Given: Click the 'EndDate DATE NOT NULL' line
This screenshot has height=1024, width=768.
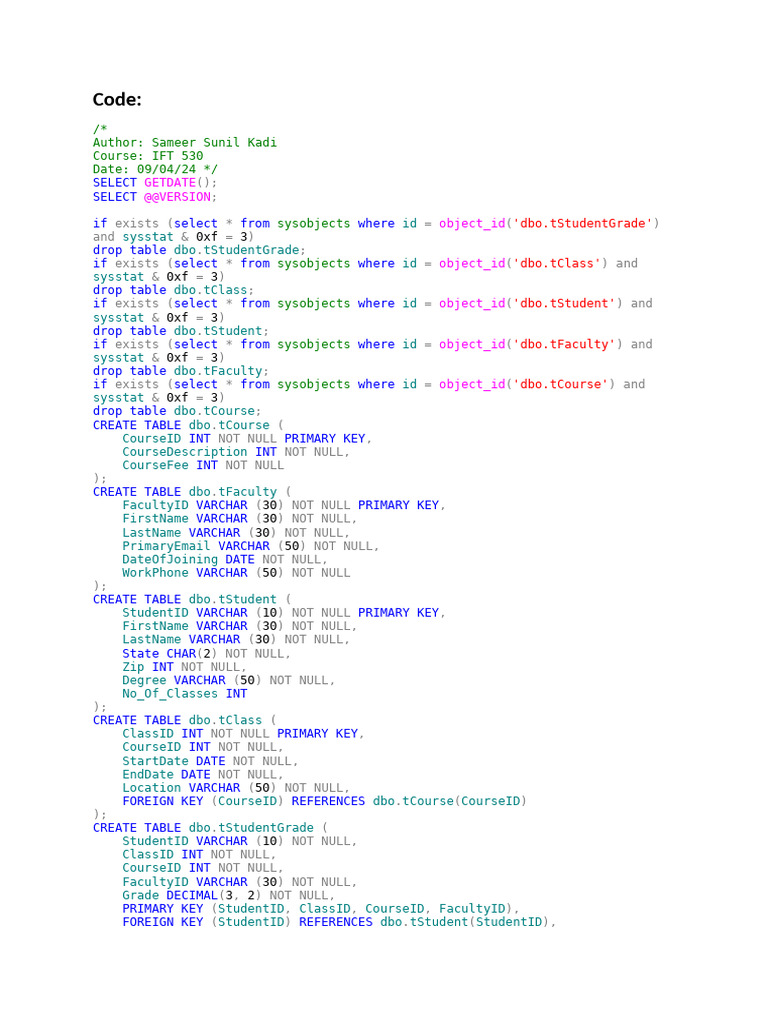Looking at the screenshot, I should (203, 775).
